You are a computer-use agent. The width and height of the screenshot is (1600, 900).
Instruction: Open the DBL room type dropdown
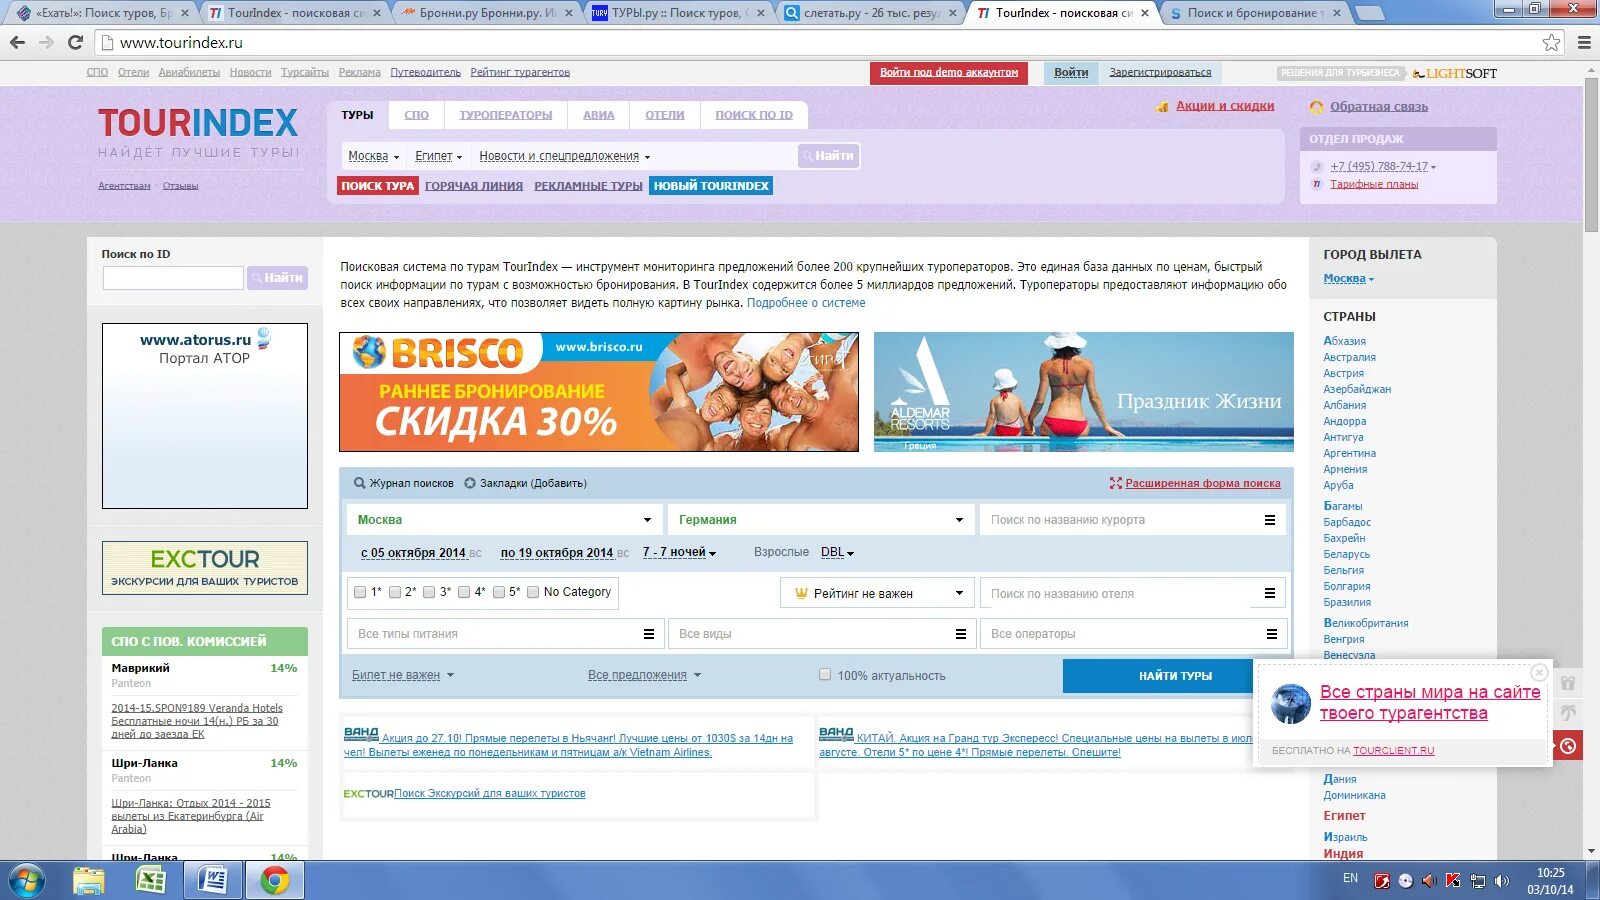(837, 553)
